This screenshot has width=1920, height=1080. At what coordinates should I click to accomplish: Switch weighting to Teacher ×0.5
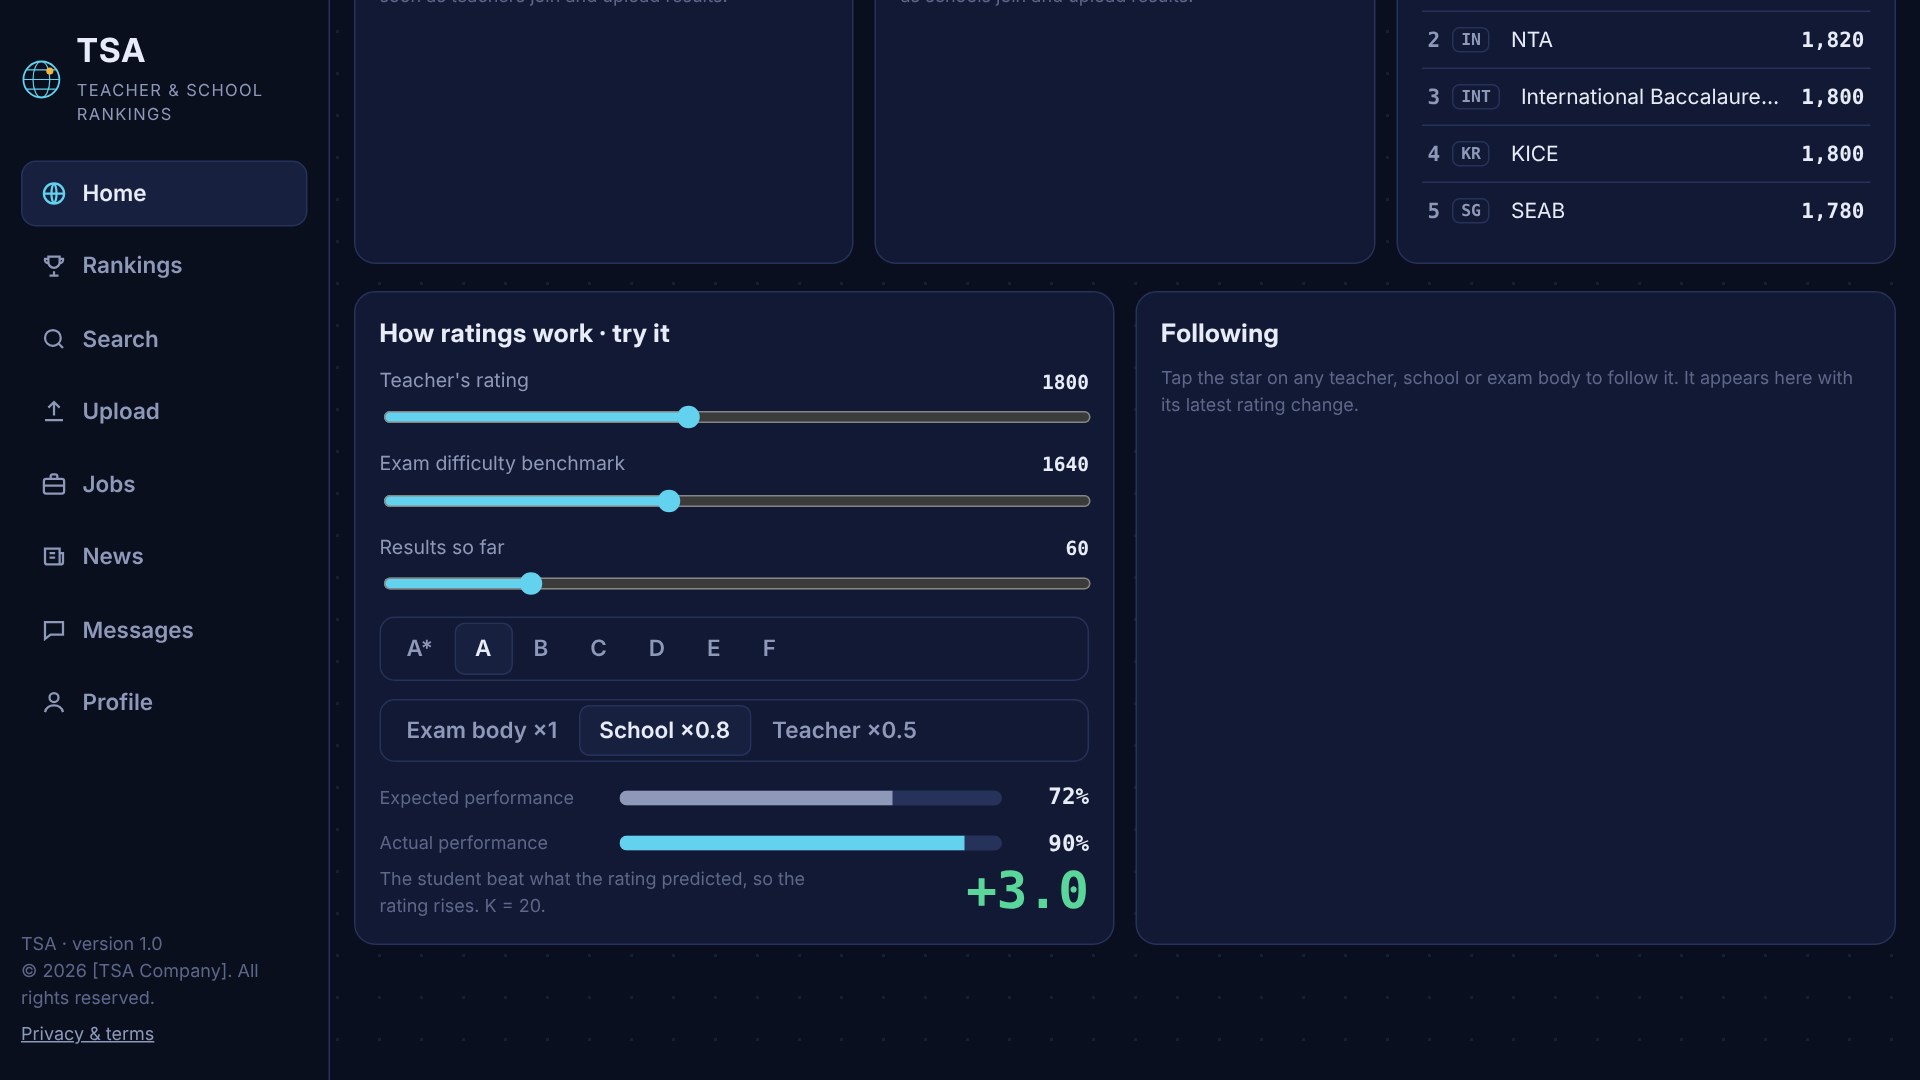[x=844, y=730]
